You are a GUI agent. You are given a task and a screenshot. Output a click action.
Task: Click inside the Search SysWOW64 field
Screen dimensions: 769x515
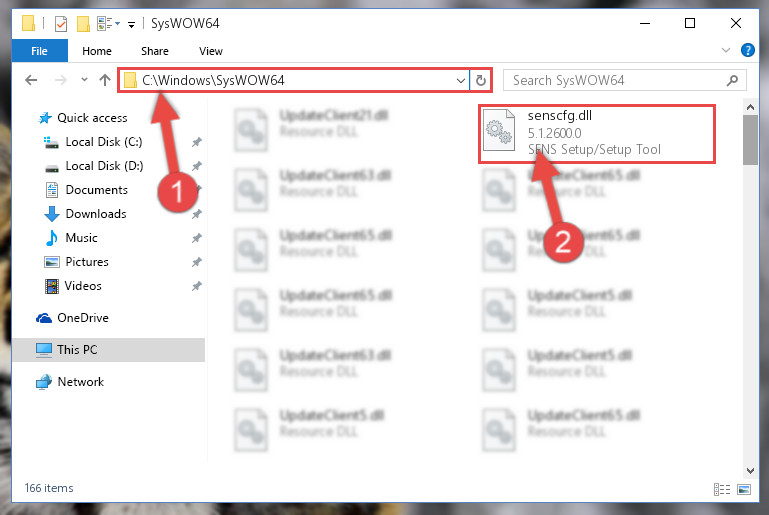click(617, 80)
